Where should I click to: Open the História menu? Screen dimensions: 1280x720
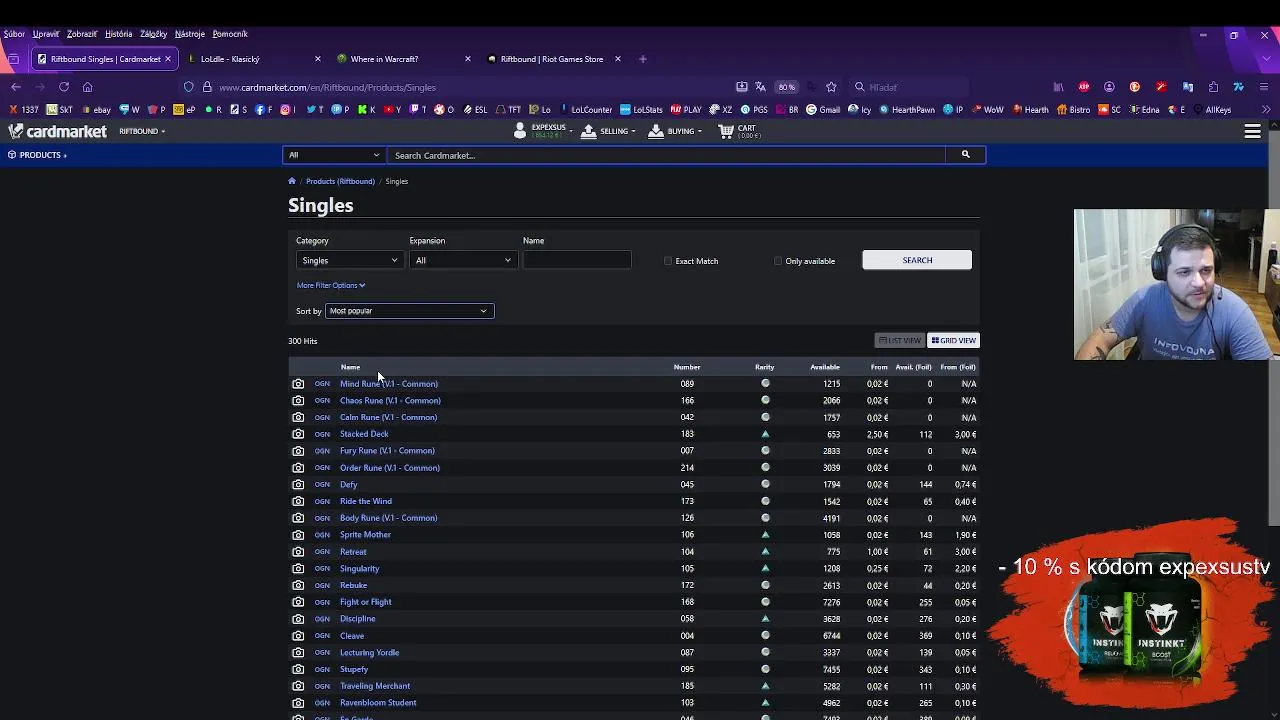coord(118,34)
